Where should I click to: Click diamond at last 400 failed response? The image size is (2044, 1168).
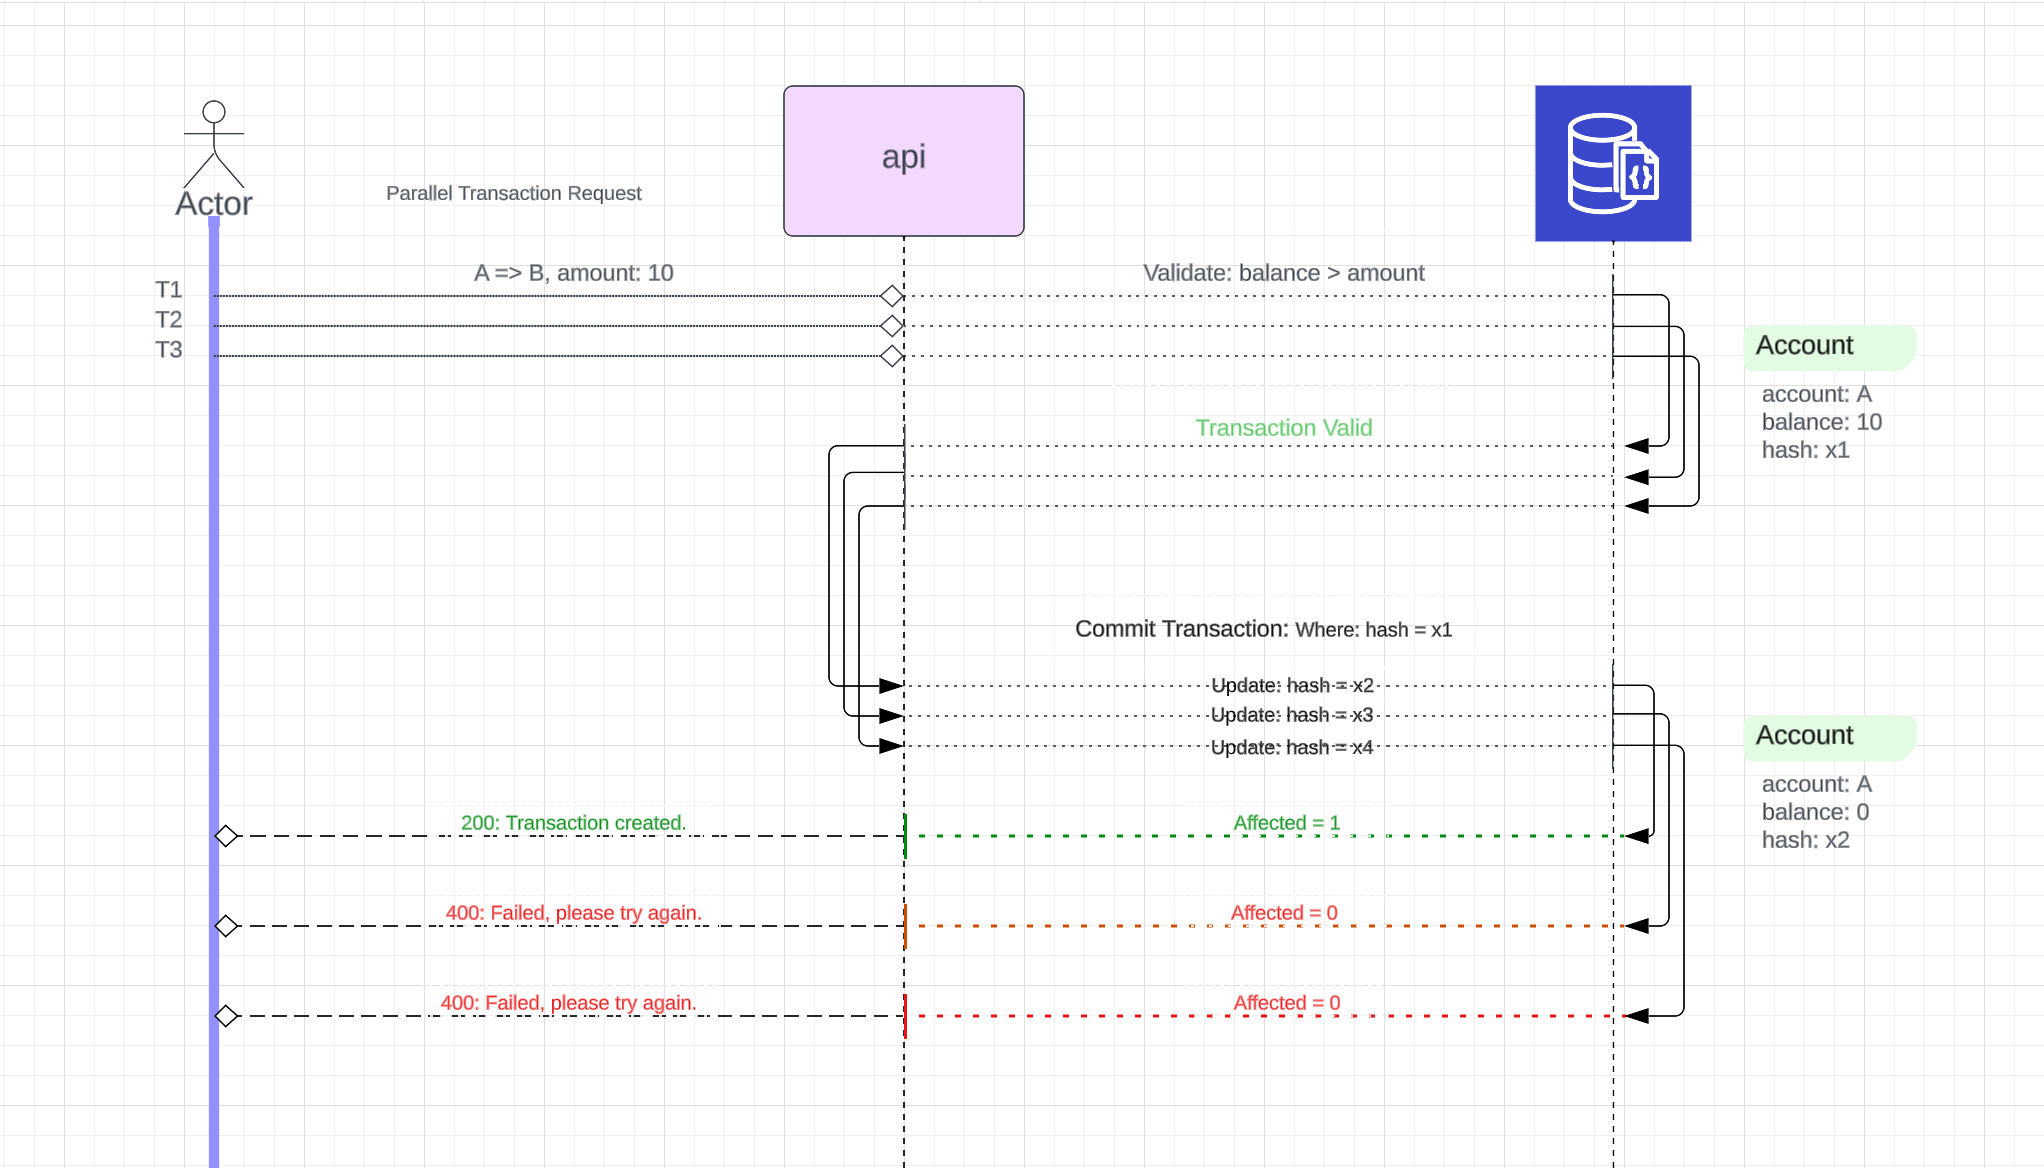[227, 1016]
